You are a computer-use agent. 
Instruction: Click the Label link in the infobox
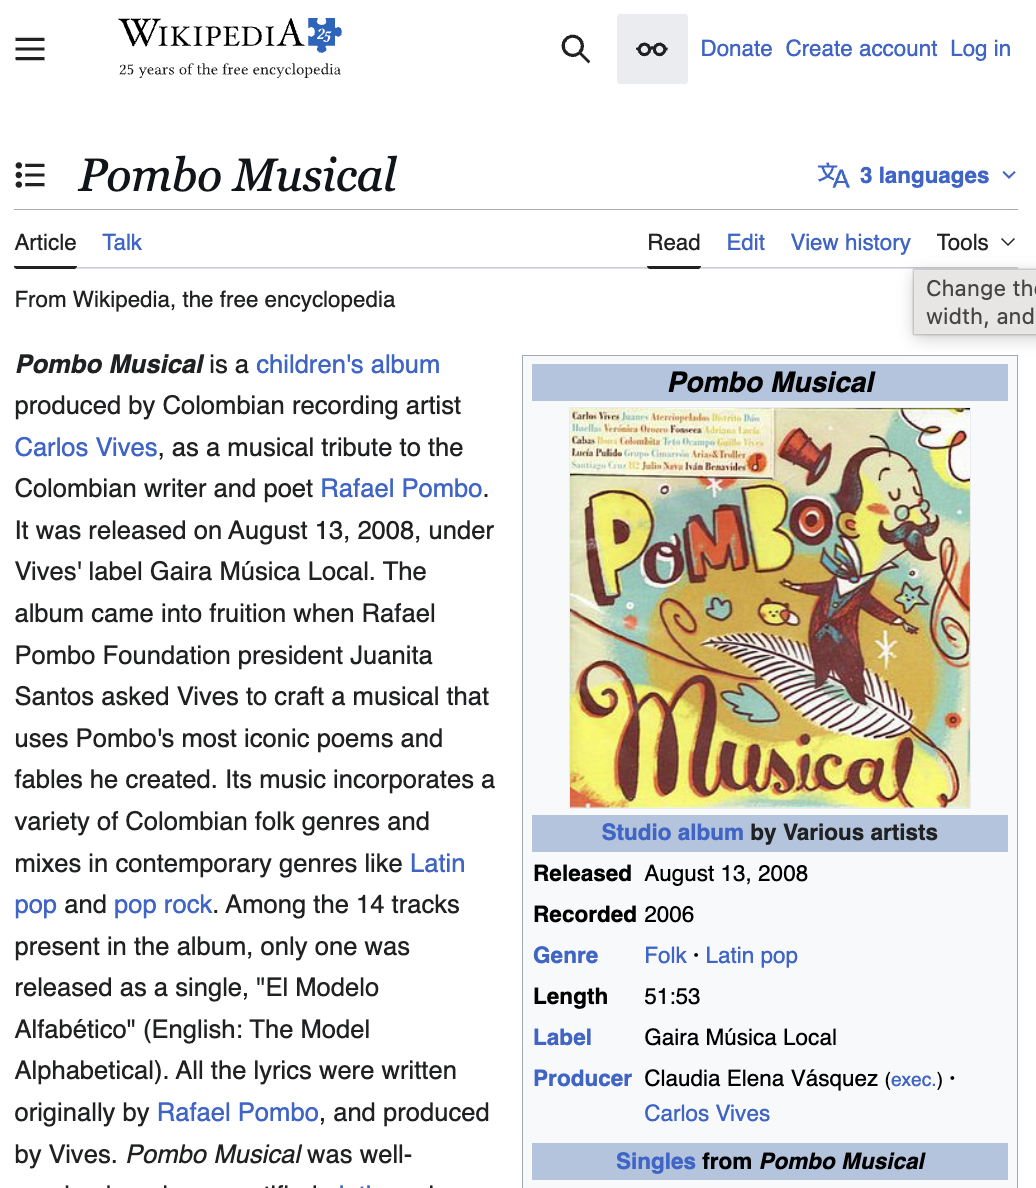[x=562, y=1037]
